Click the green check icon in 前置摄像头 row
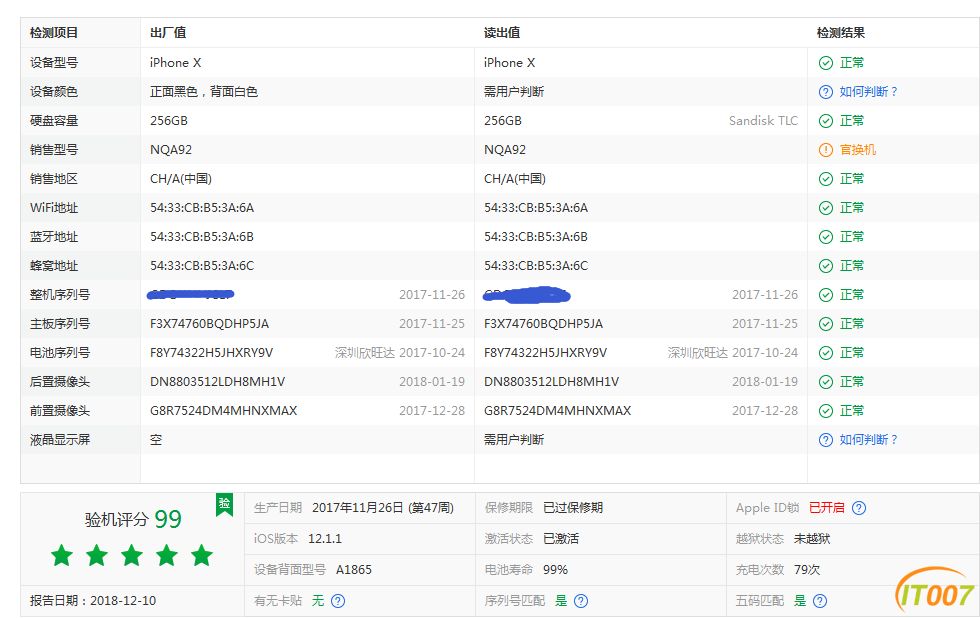Image resolution: width=980 pixels, height=618 pixels. (826, 411)
